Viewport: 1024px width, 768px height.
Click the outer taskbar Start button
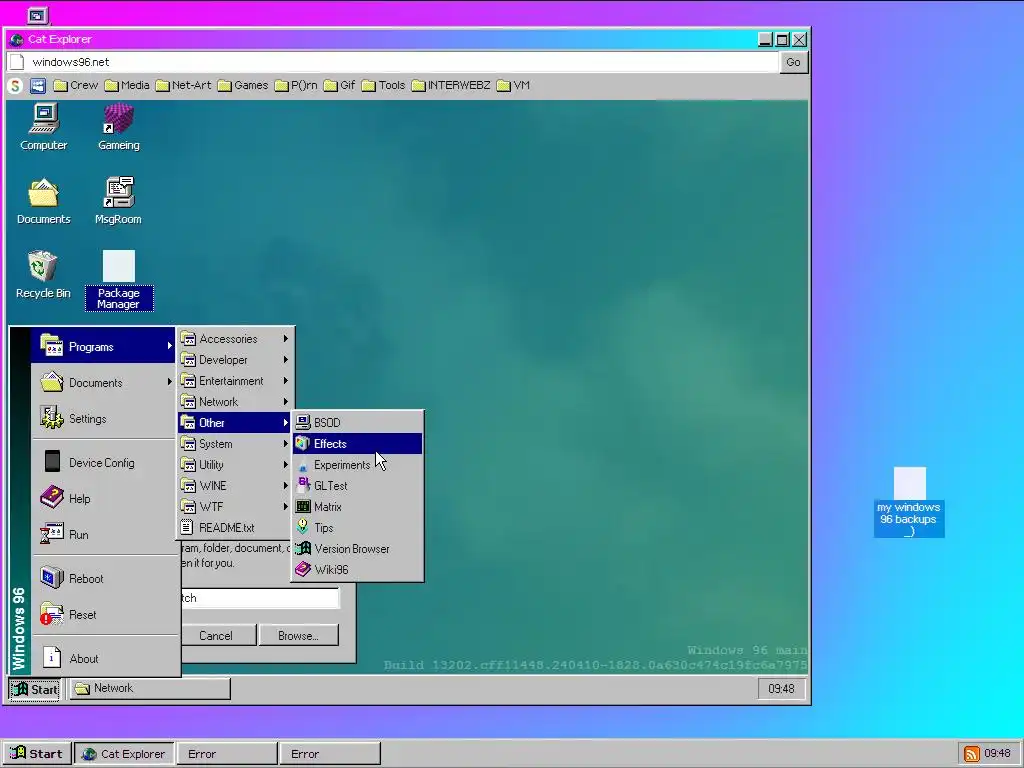[37, 754]
